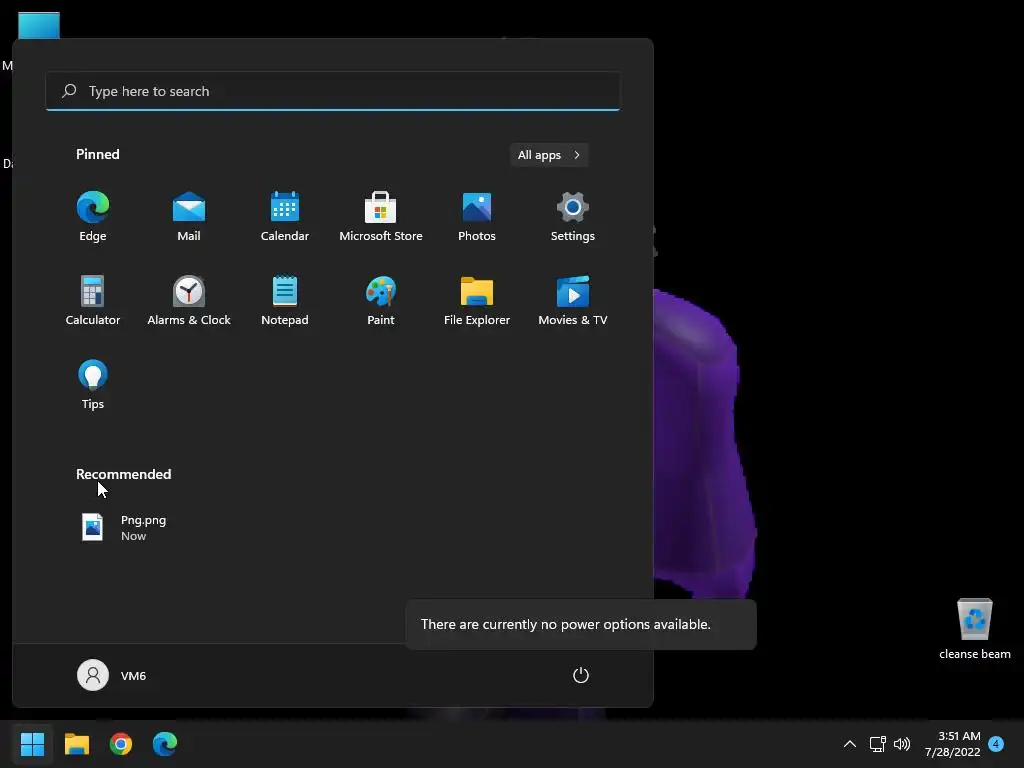Expand the All apps list

click(549, 155)
